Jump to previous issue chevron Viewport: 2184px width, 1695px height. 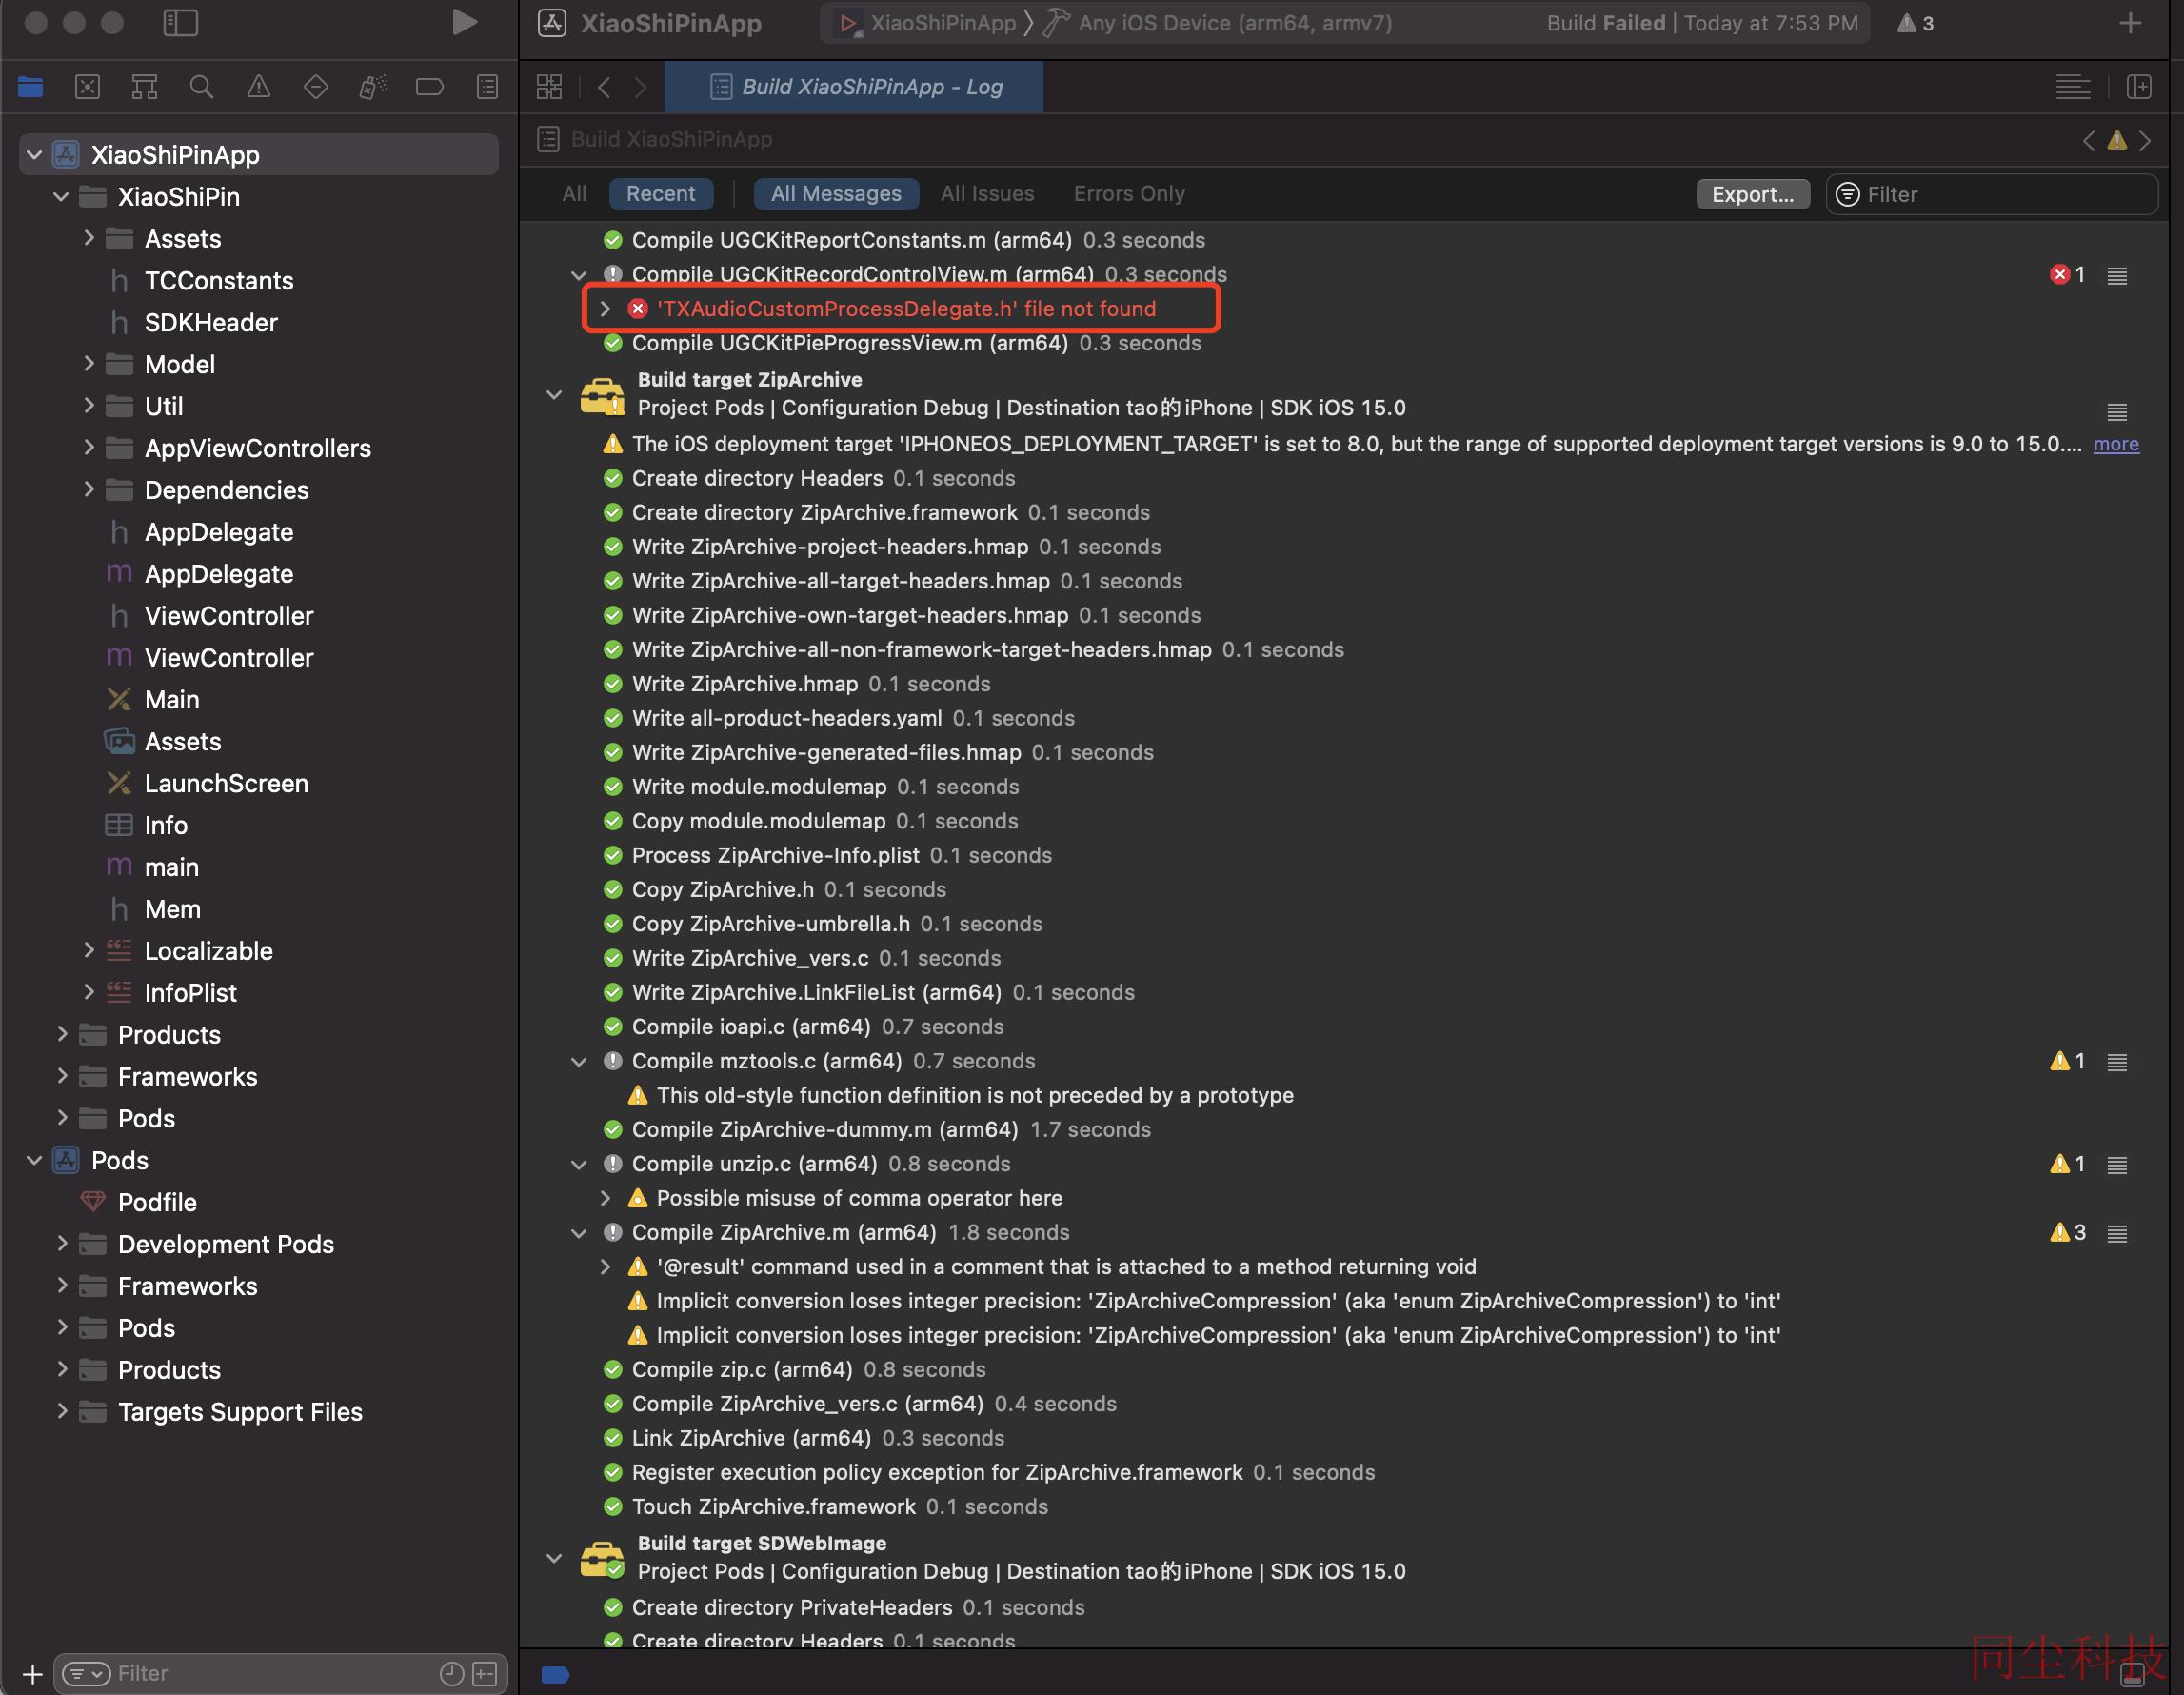tap(2089, 140)
